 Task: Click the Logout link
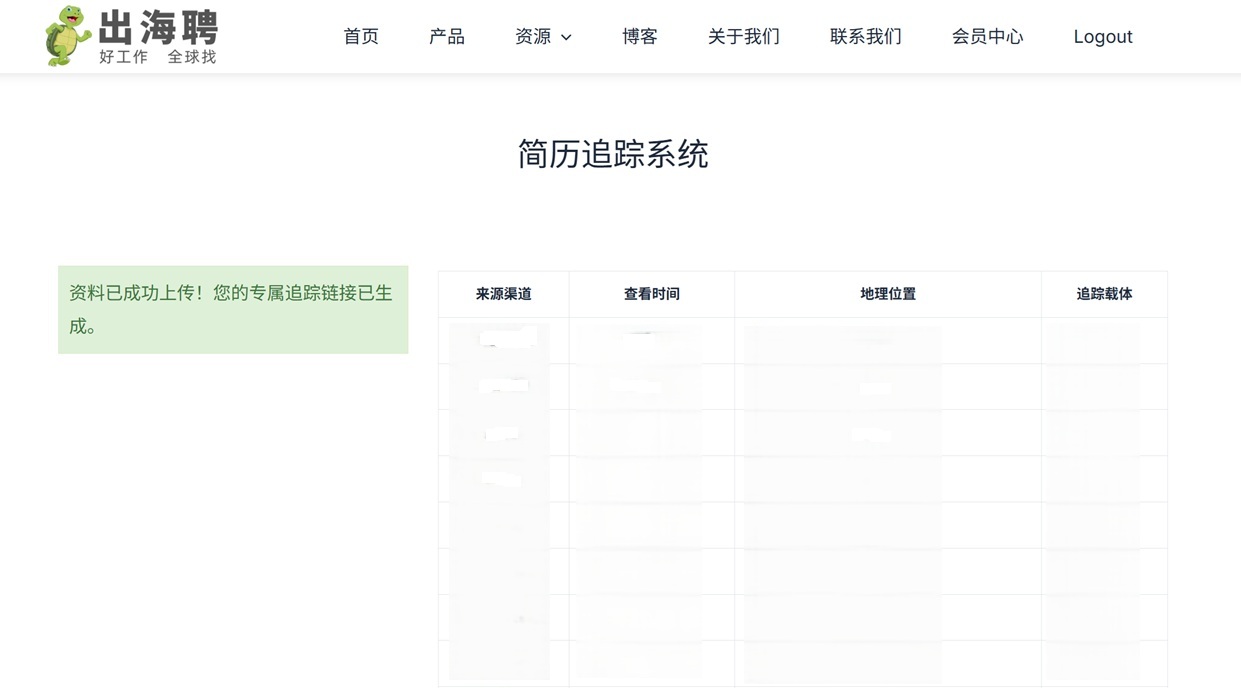tap(1103, 37)
